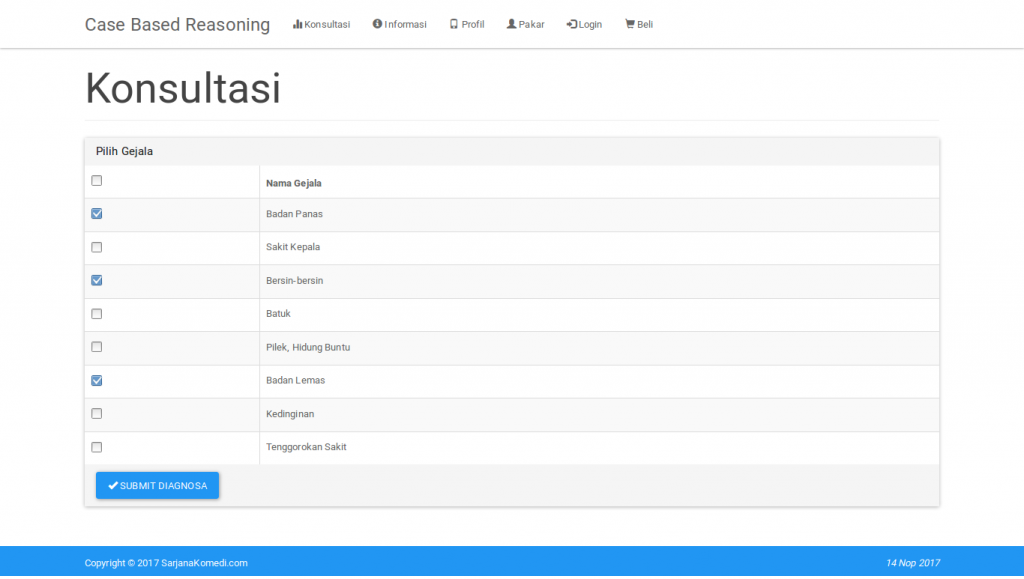Click the Case Based Reasoning brand link

point(177,24)
